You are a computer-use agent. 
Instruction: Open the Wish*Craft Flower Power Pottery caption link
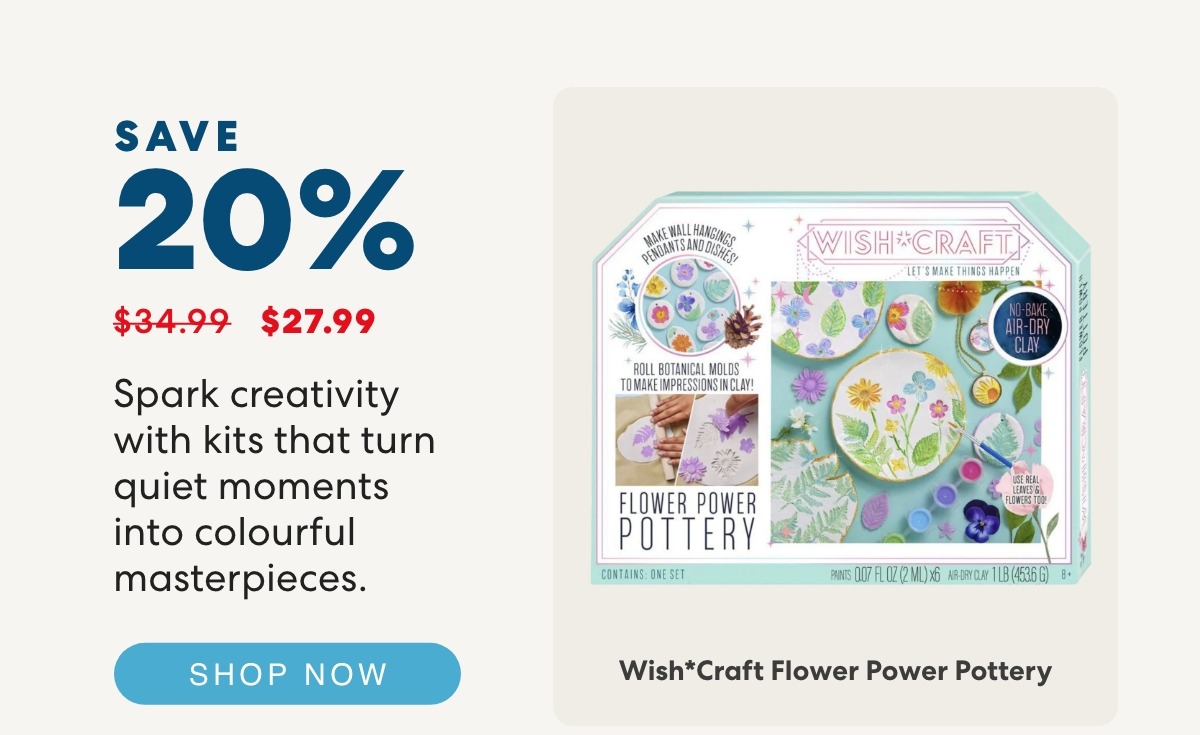[835, 670]
